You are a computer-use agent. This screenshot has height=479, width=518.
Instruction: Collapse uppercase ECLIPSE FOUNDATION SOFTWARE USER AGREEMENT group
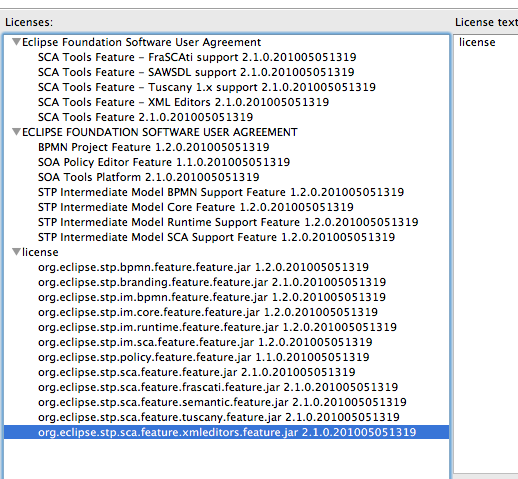coord(16,132)
